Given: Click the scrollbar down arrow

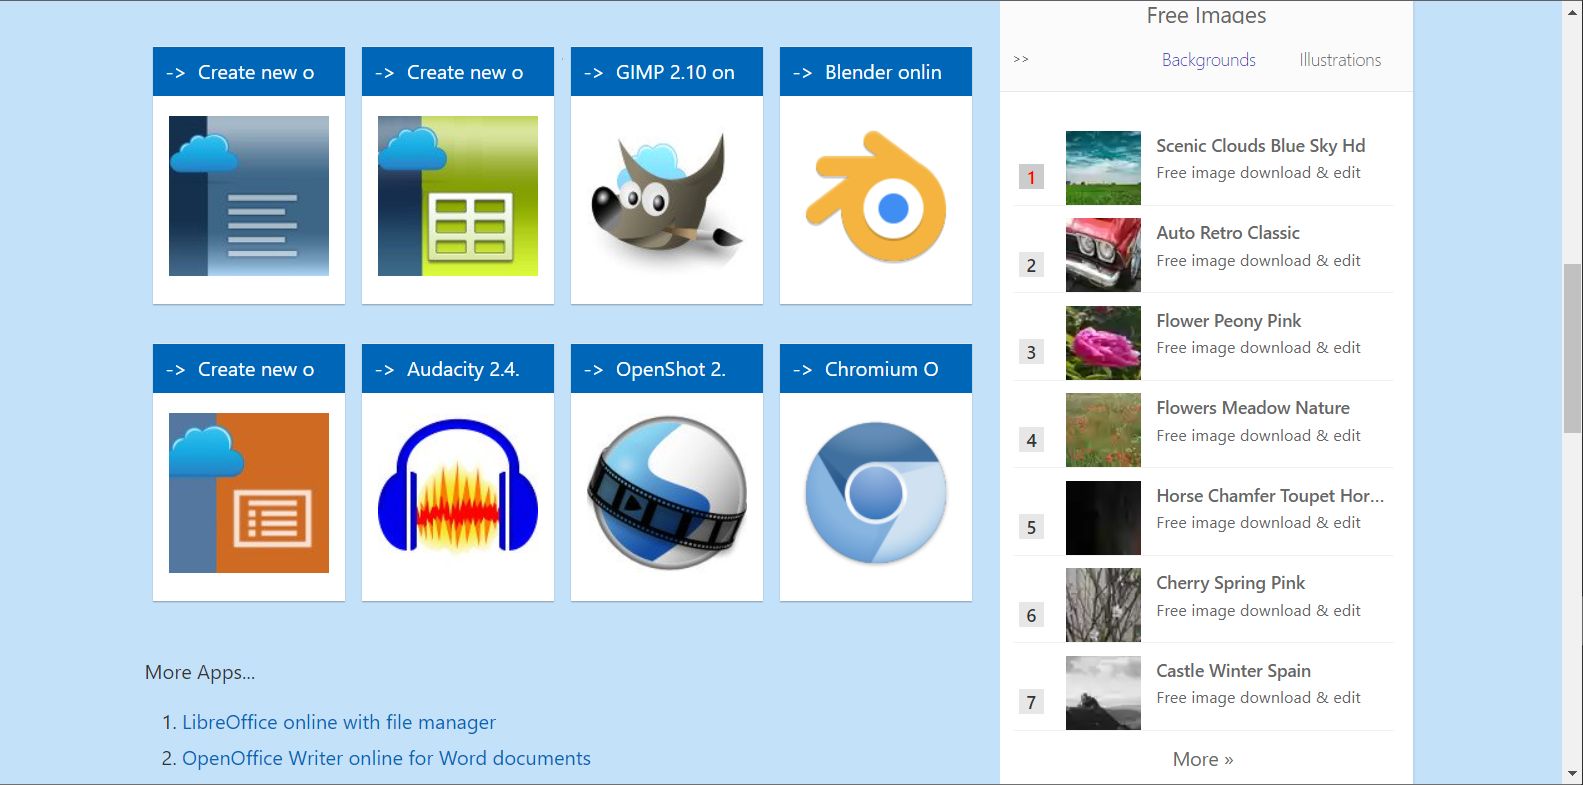Looking at the screenshot, I should [x=1572, y=775].
